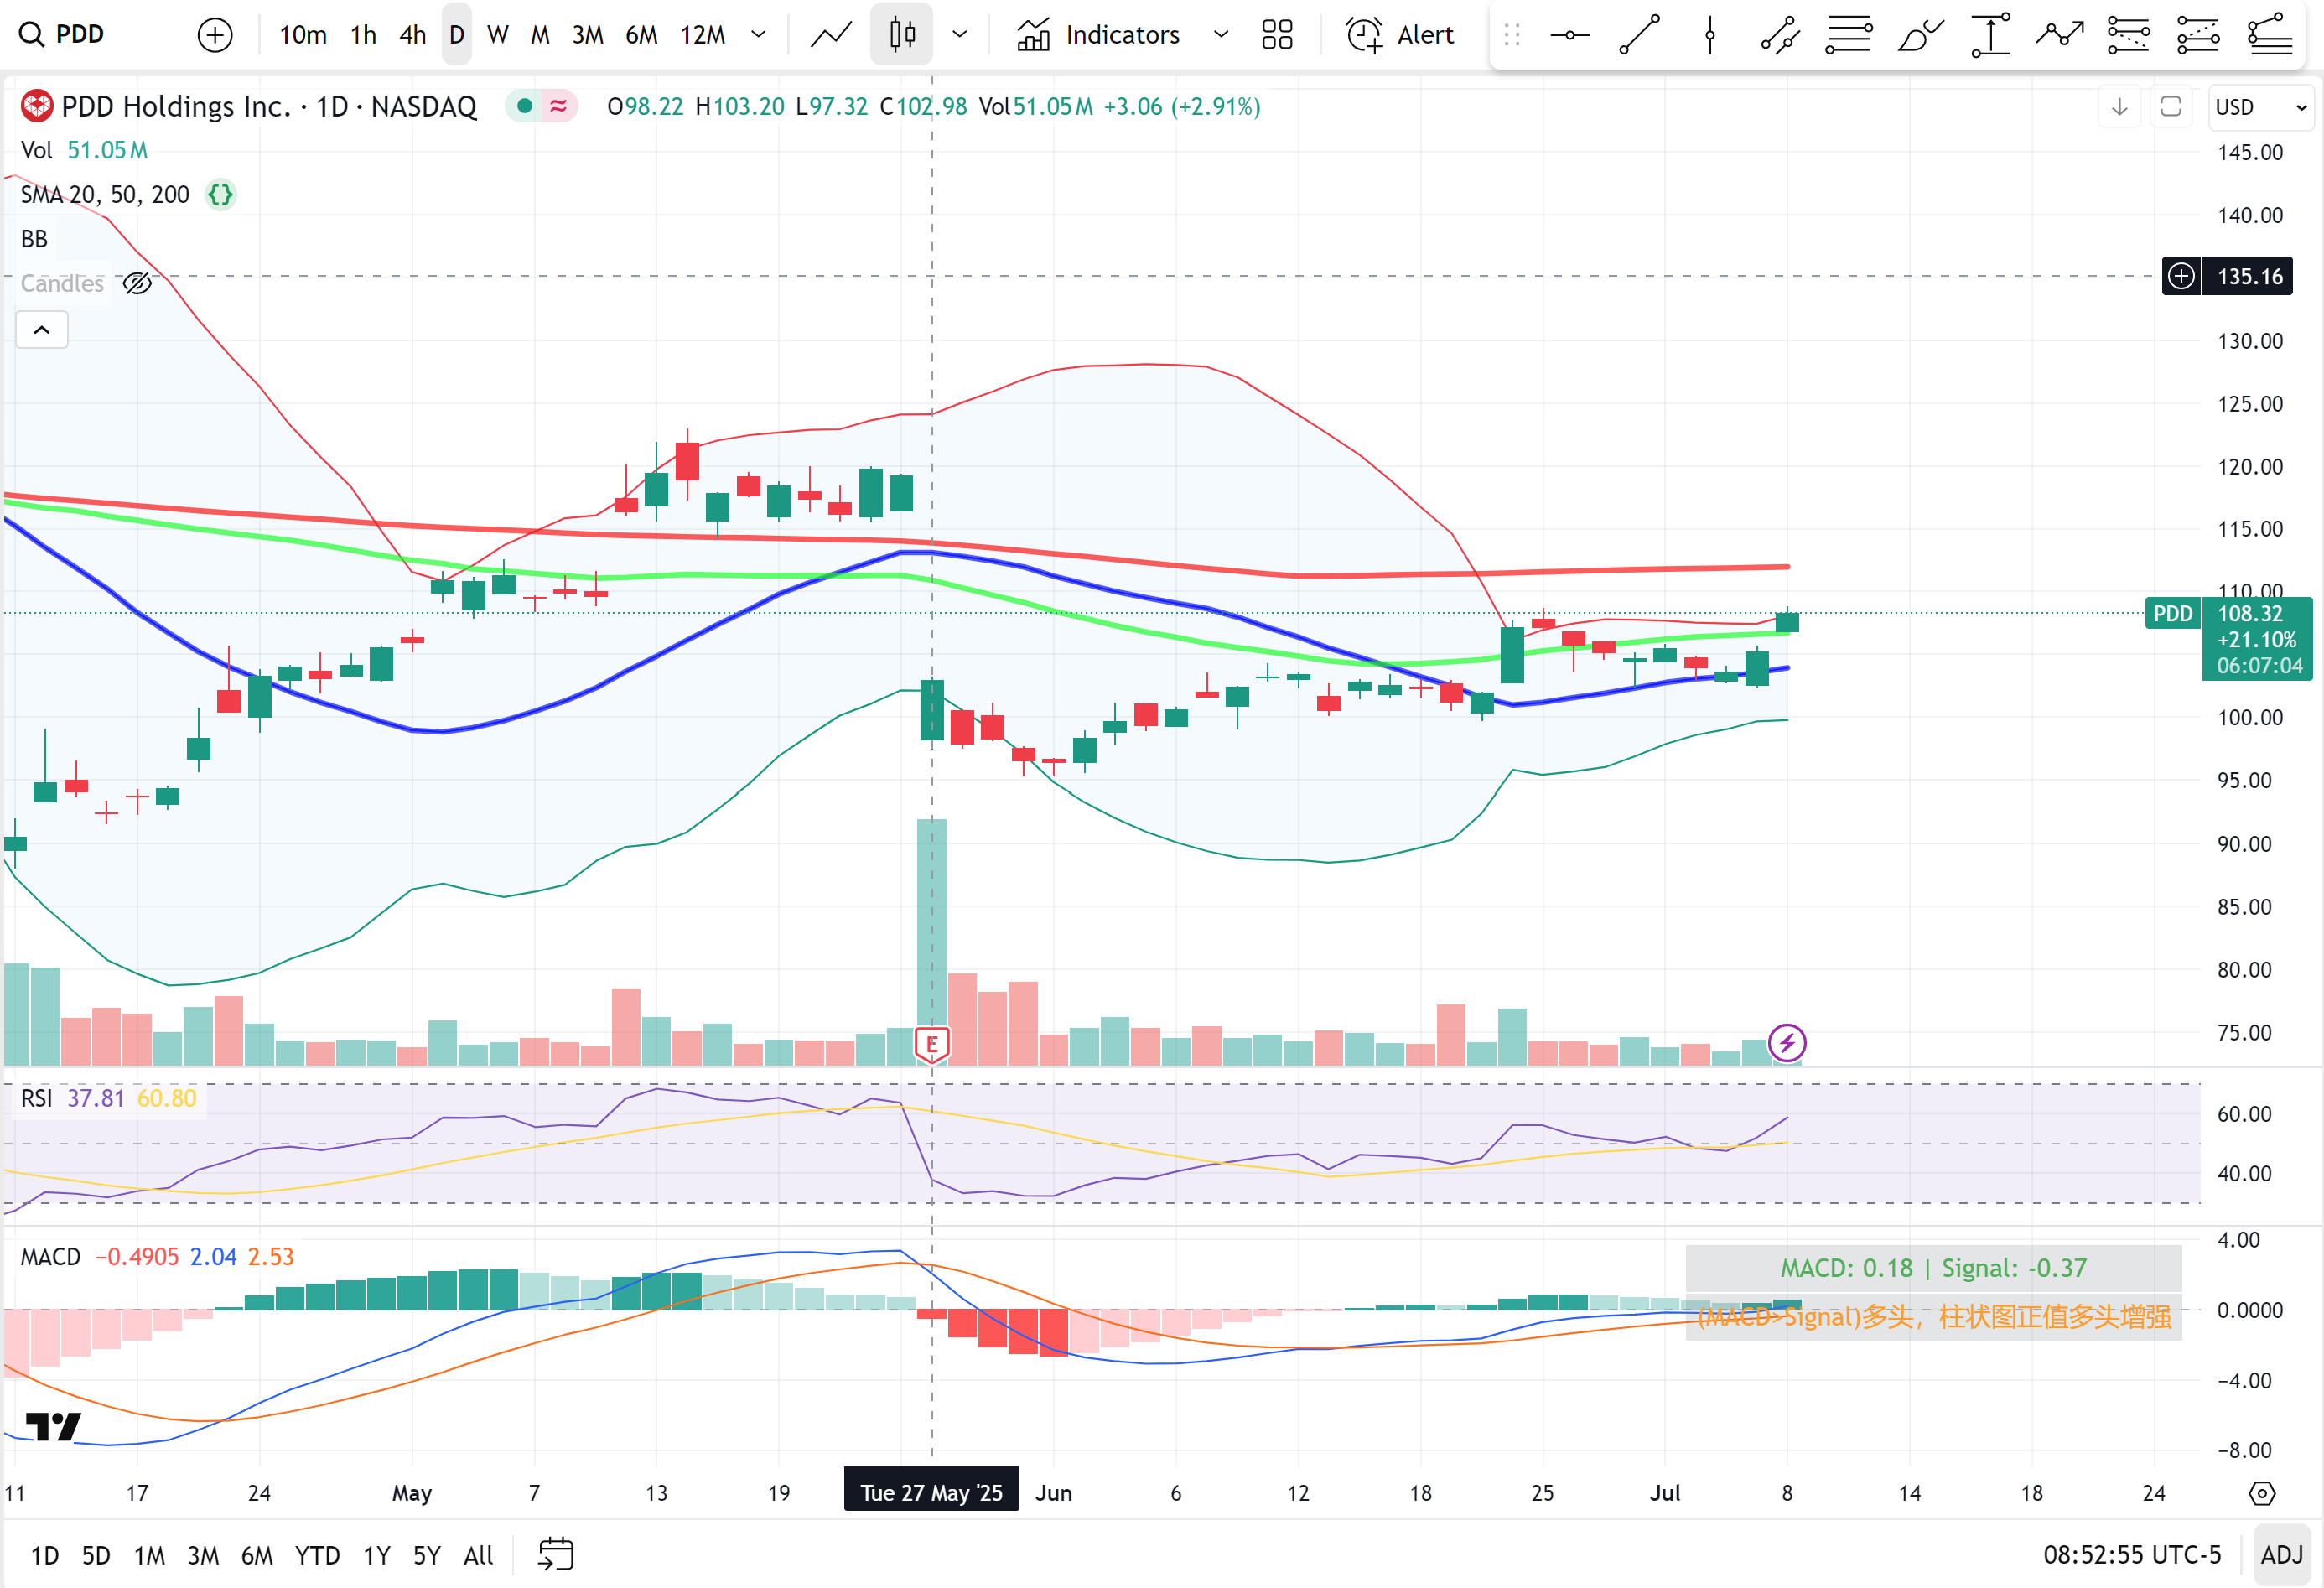Click the PDD symbol search field
This screenshot has width=2324, height=1588.
80,35
